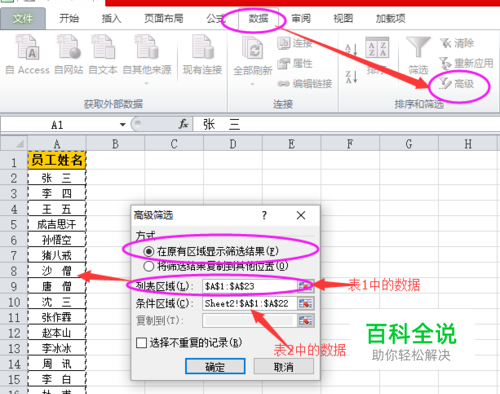Screen dimensions: 500x394
Task: Switch to the 加载项 tab
Action: (x=390, y=19)
